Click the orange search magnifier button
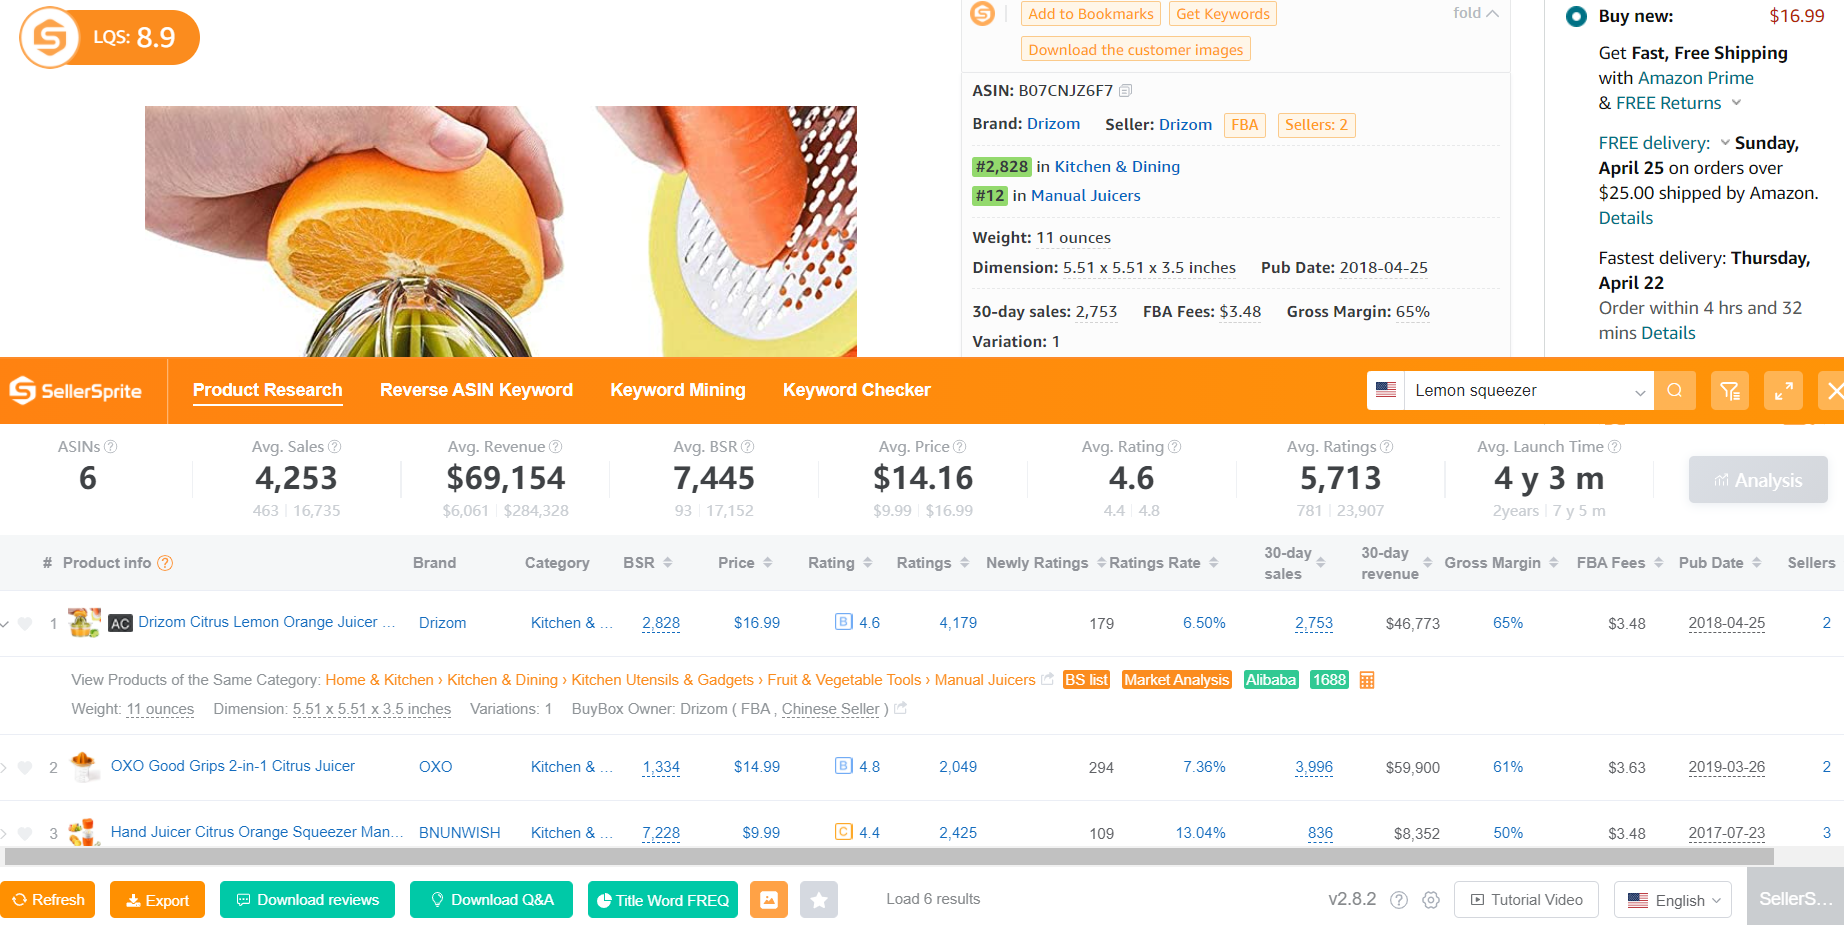 click(x=1675, y=390)
